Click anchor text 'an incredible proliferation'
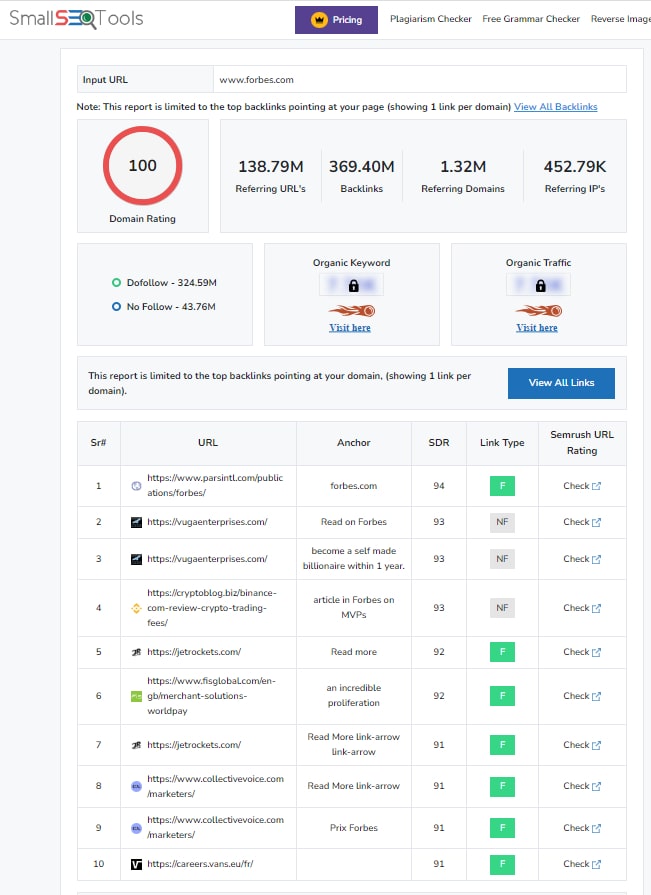This screenshot has height=895, width=651. tap(354, 695)
